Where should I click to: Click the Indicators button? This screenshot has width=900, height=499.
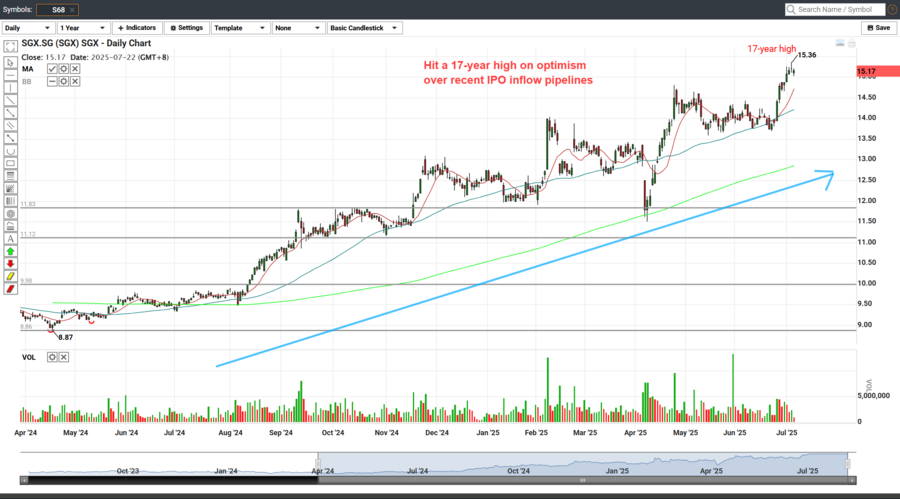pyautogui.click(x=137, y=28)
